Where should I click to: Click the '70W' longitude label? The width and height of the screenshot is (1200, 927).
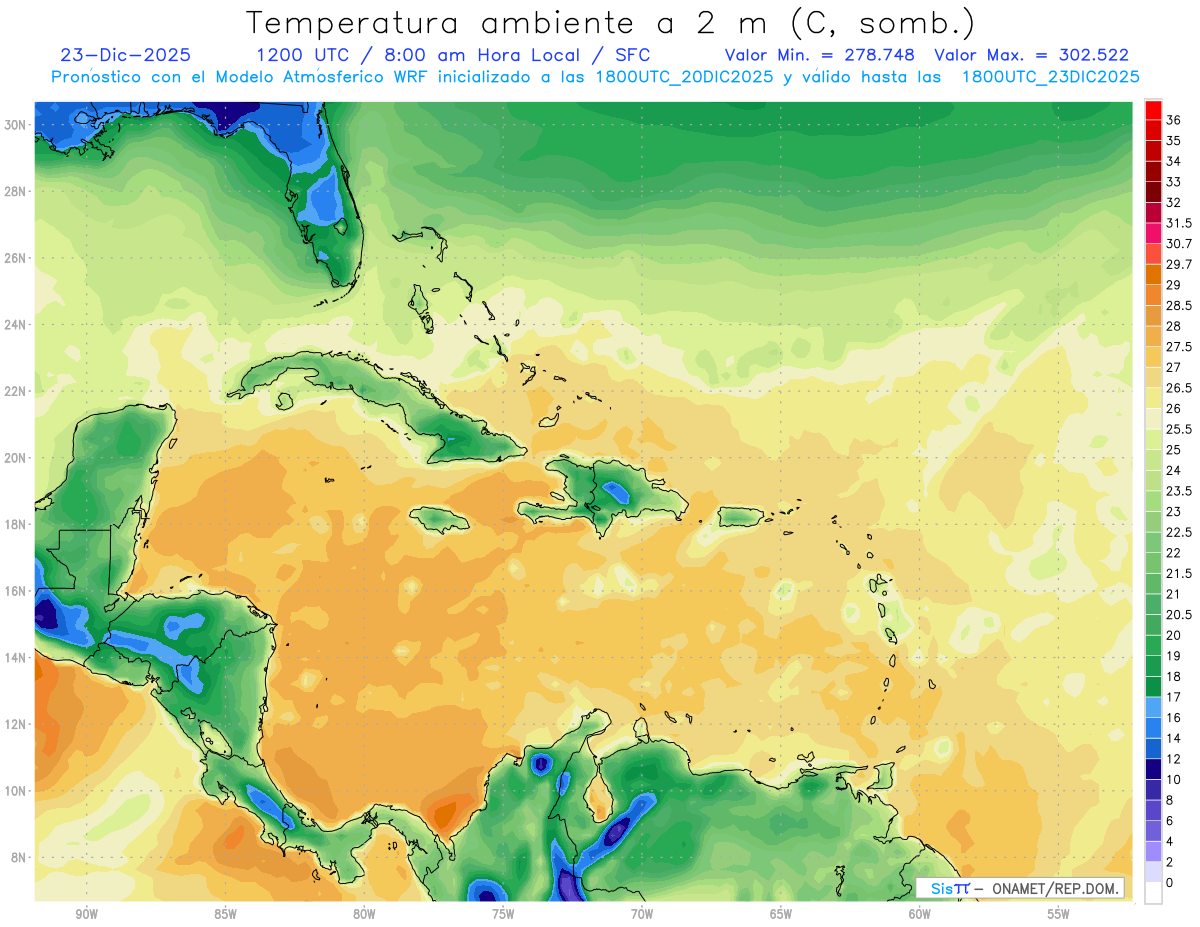point(642,915)
